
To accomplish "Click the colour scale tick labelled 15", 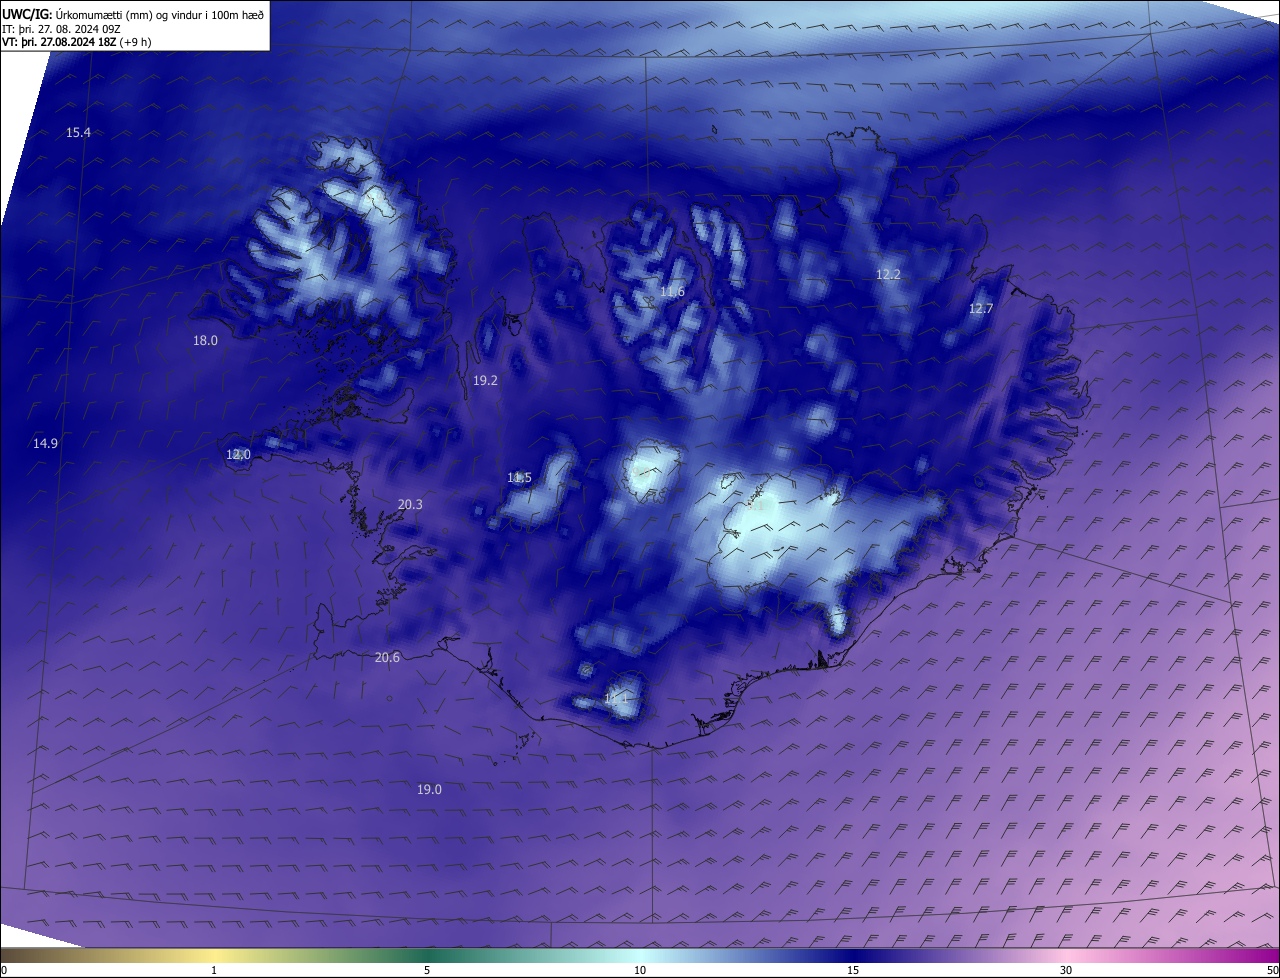I will pos(853,970).
